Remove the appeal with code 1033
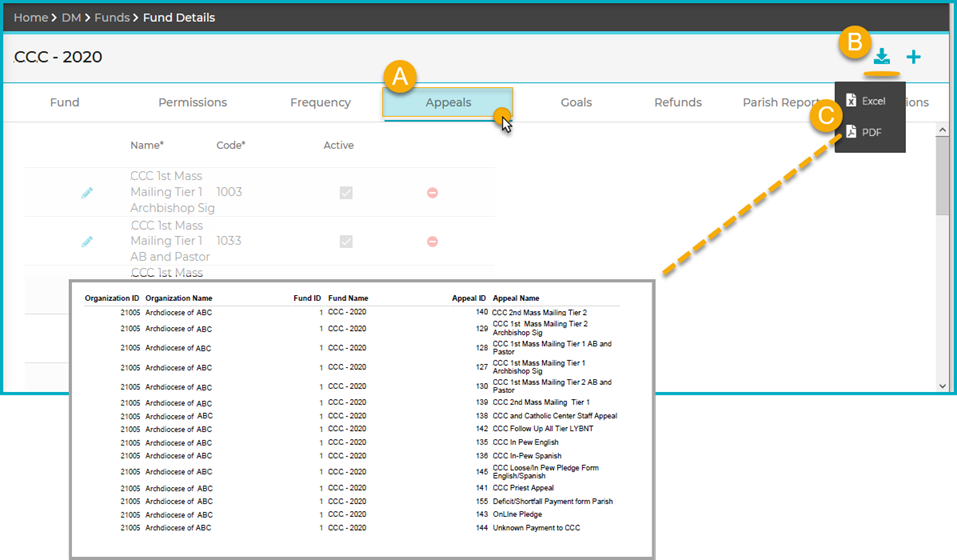The height and width of the screenshot is (560, 957). pyautogui.click(x=432, y=242)
